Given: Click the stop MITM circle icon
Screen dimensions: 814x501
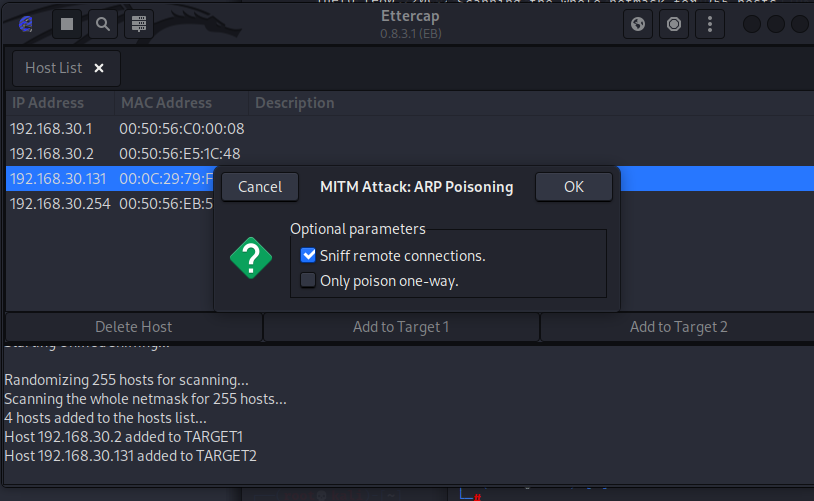Looking at the screenshot, I should pos(674,24).
